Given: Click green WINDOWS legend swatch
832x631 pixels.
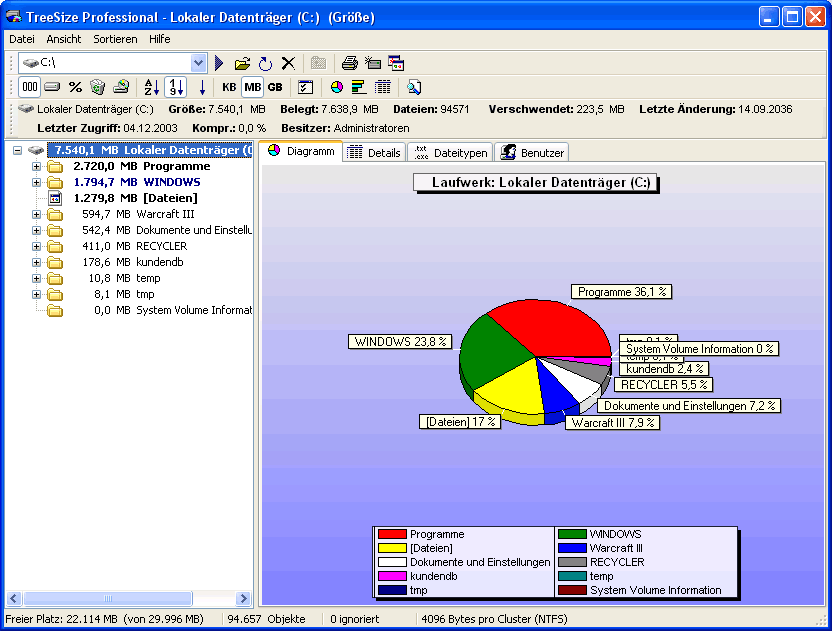Looking at the screenshot, I should pos(572,534).
